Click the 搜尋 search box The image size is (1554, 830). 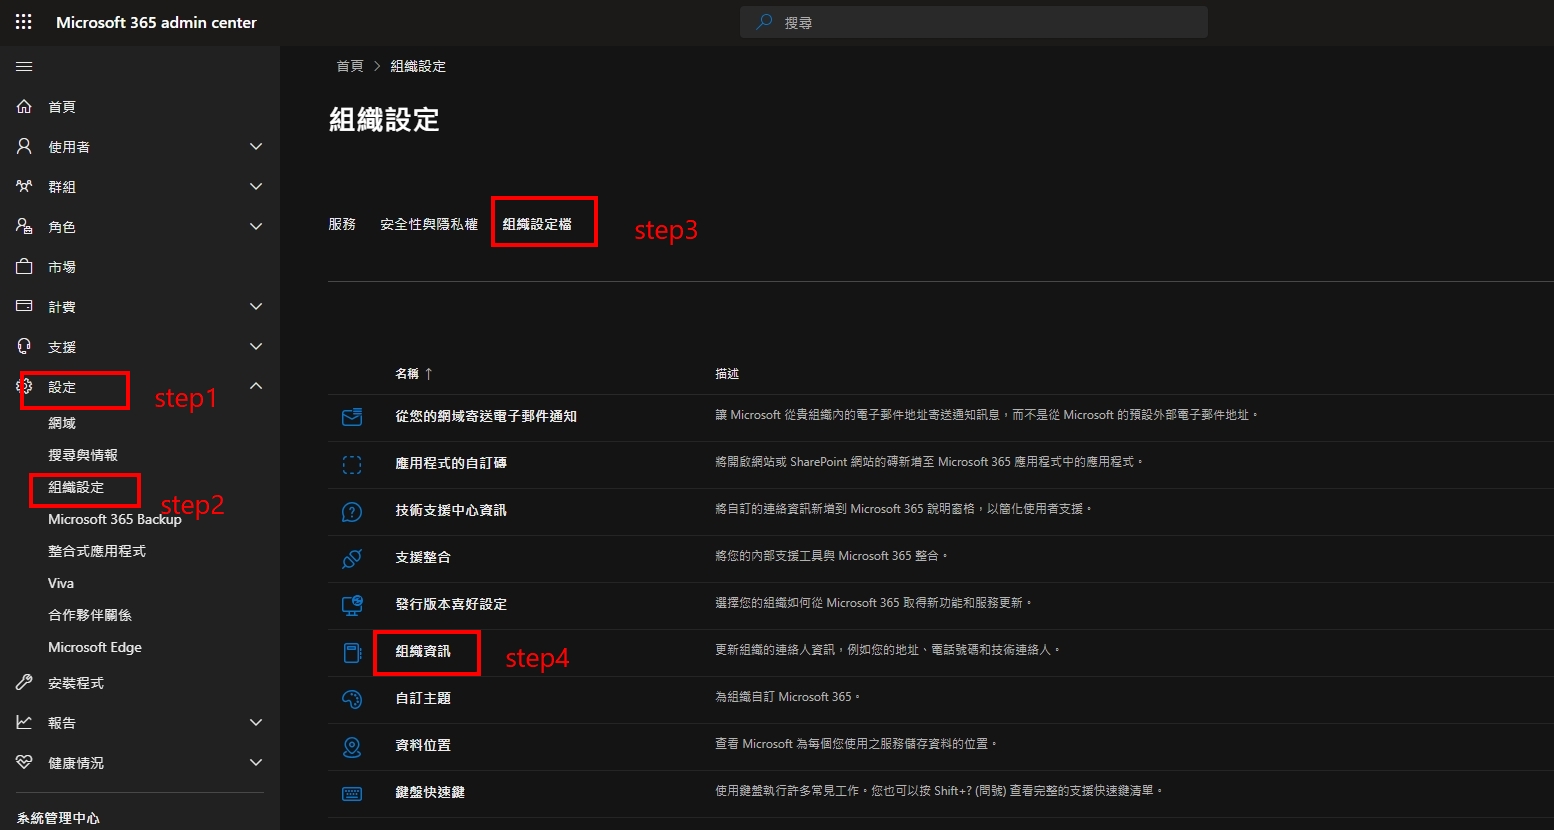pos(973,22)
